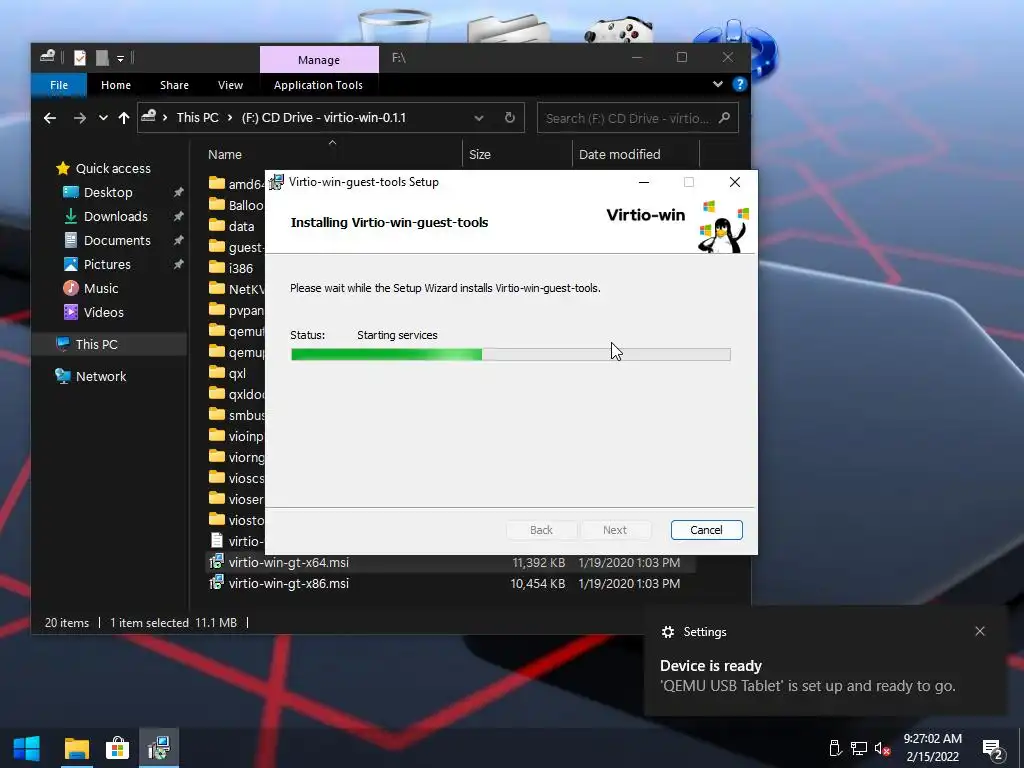Switch to the Home ribbon tab

click(116, 85)
